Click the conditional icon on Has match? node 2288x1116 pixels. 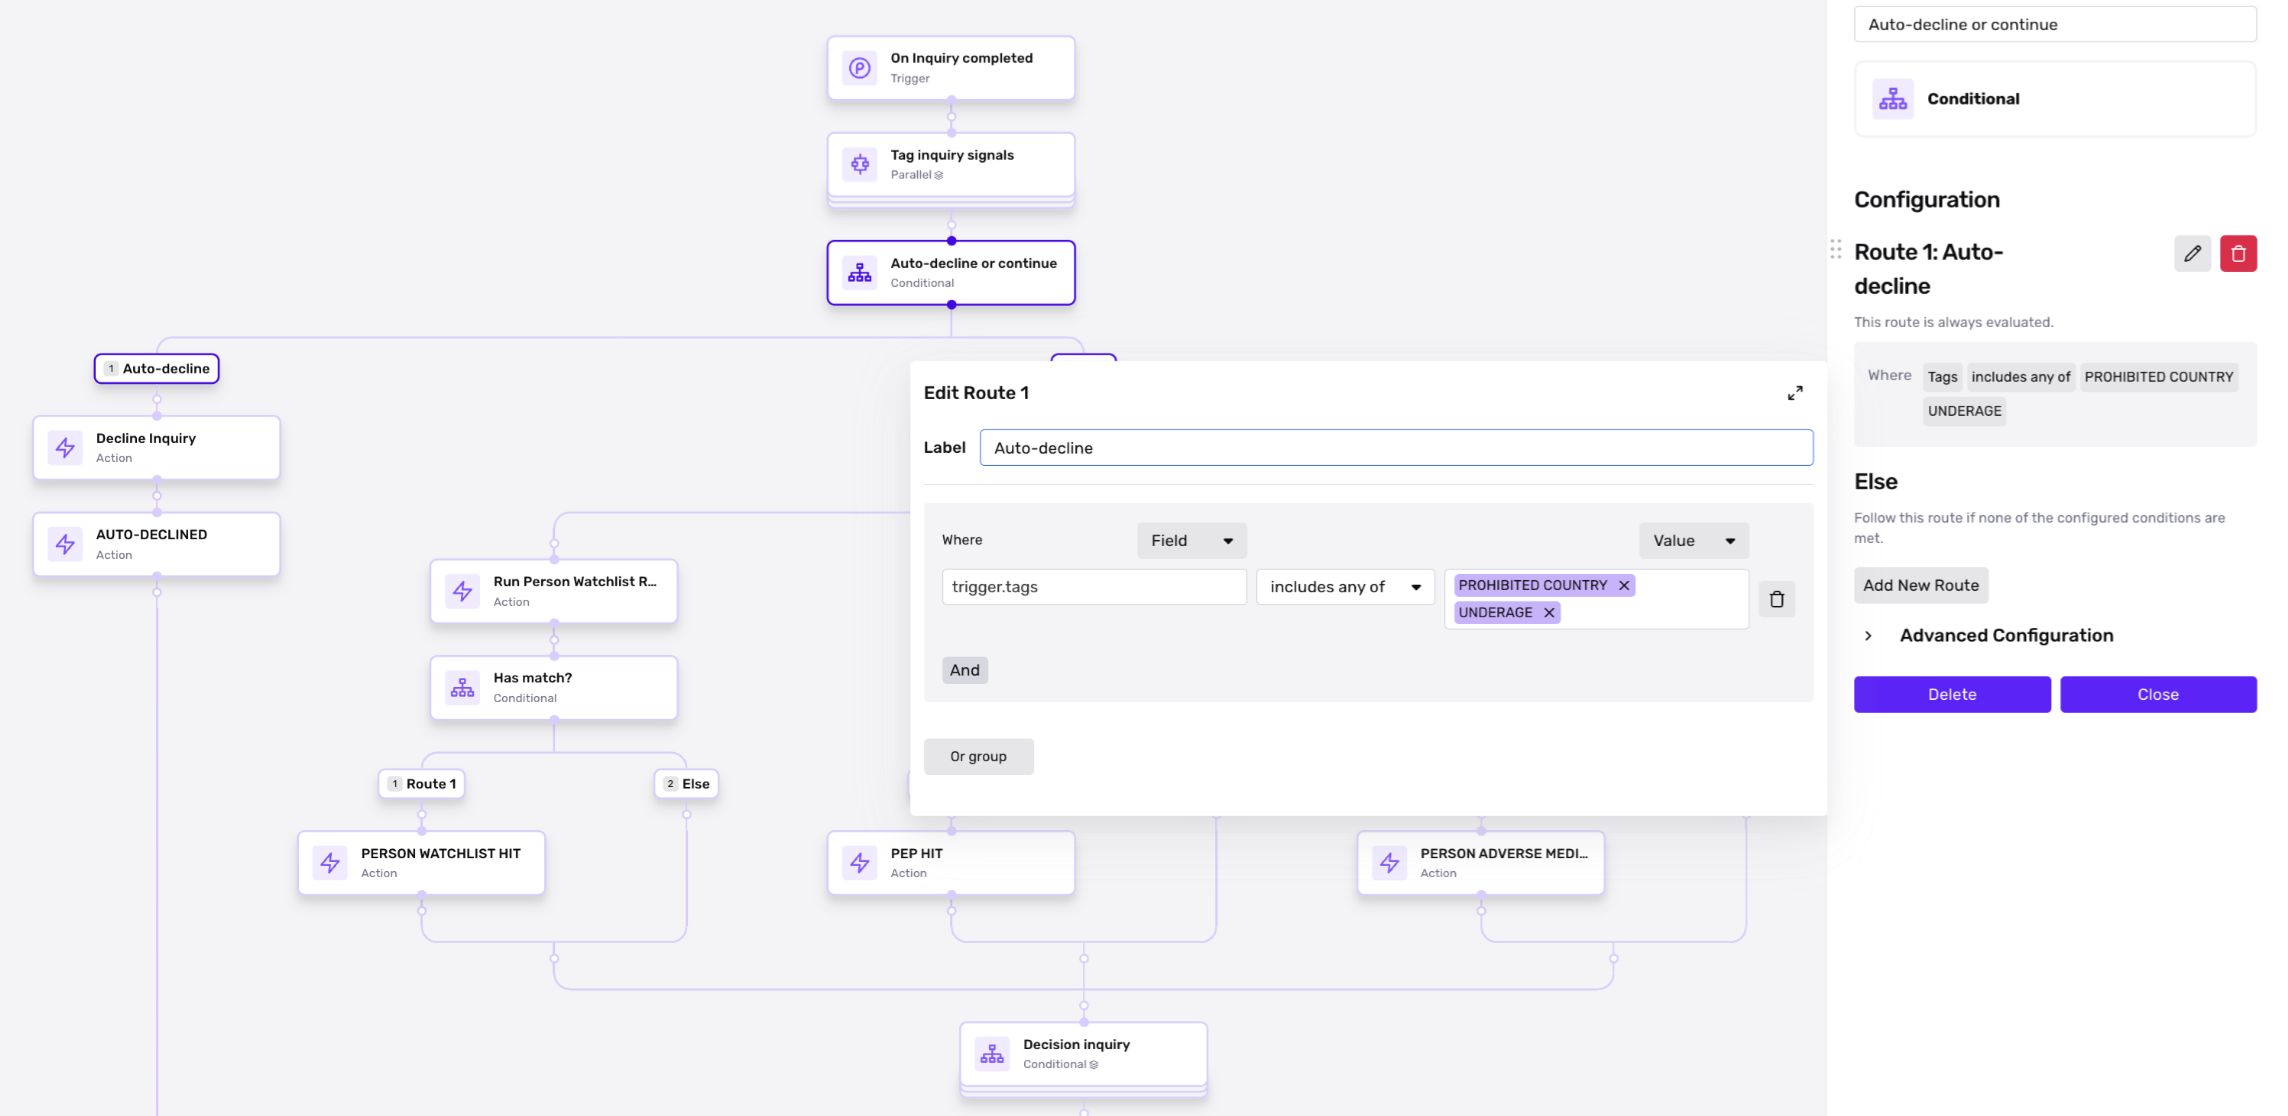461,687
